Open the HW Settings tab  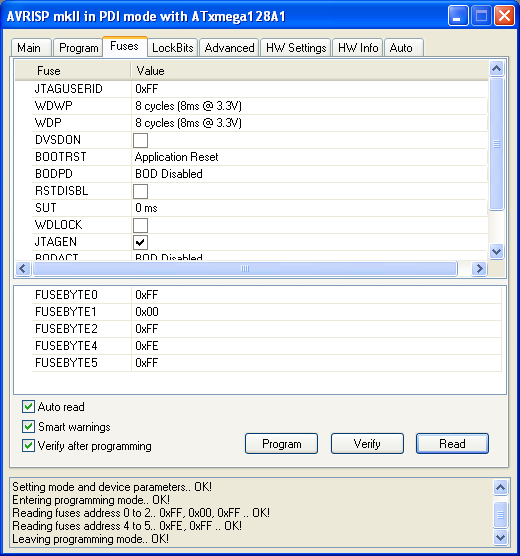pyautogui.click(x=296, y=48)
